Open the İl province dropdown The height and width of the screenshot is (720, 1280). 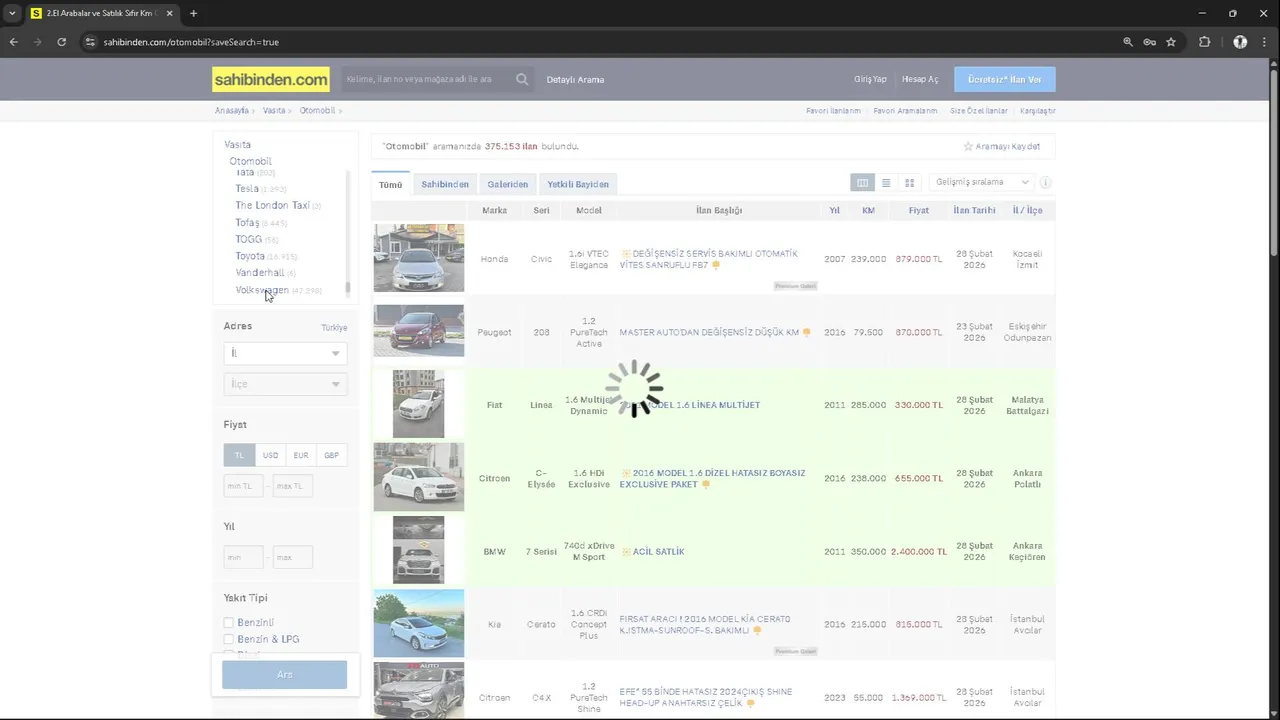pyautogui.click(x=285, y=353)
